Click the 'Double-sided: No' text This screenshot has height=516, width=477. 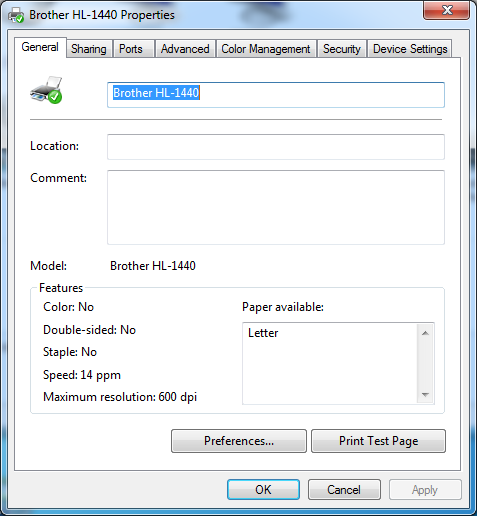[89, 330]
